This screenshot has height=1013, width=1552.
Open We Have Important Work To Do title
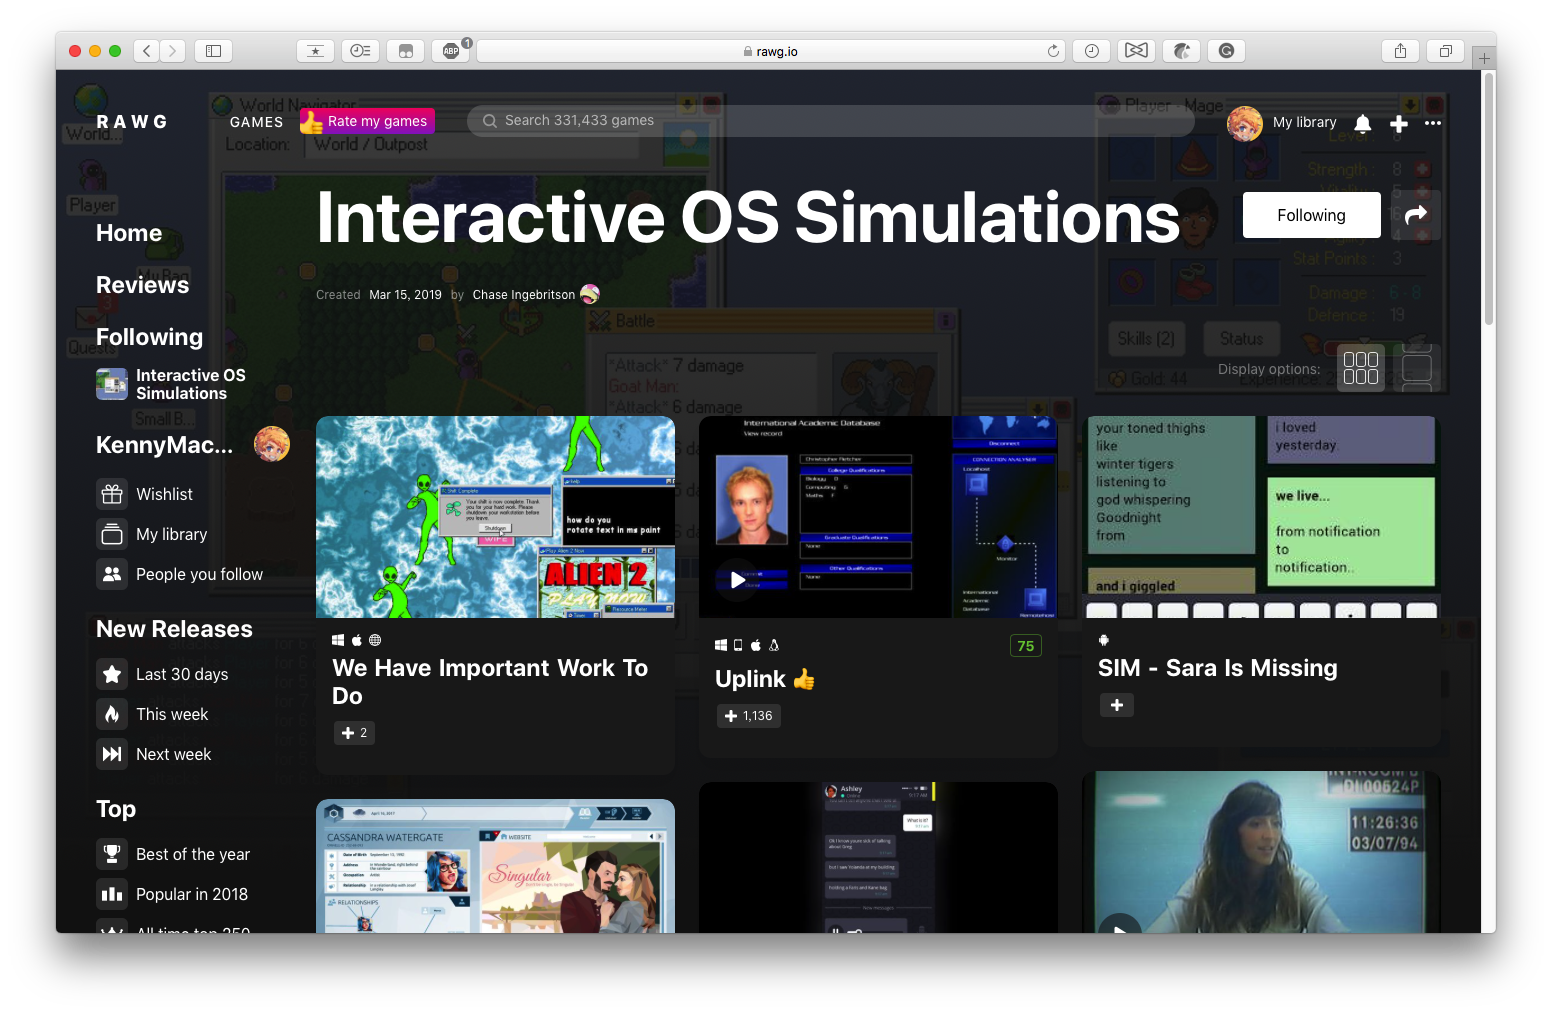pos(490,682)
